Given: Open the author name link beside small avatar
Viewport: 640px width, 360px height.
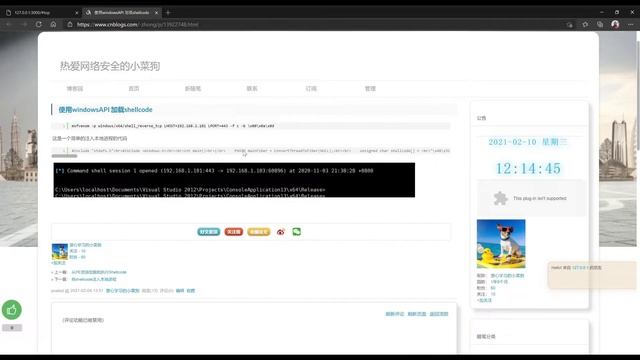Looking at the screenshot, I should tap(85, 245).
